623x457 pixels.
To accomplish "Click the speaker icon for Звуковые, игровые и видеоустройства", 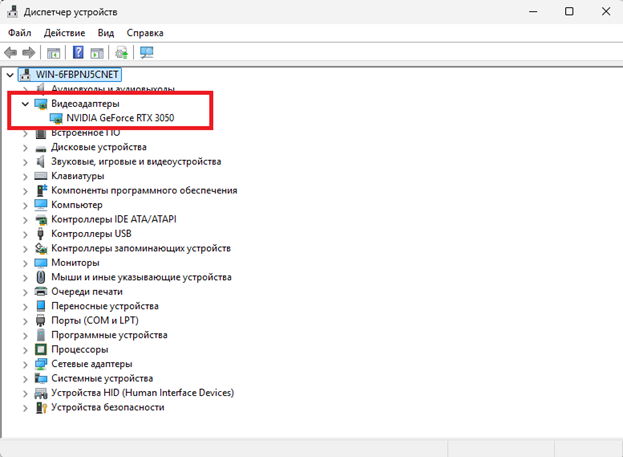I will coord(41,162).
